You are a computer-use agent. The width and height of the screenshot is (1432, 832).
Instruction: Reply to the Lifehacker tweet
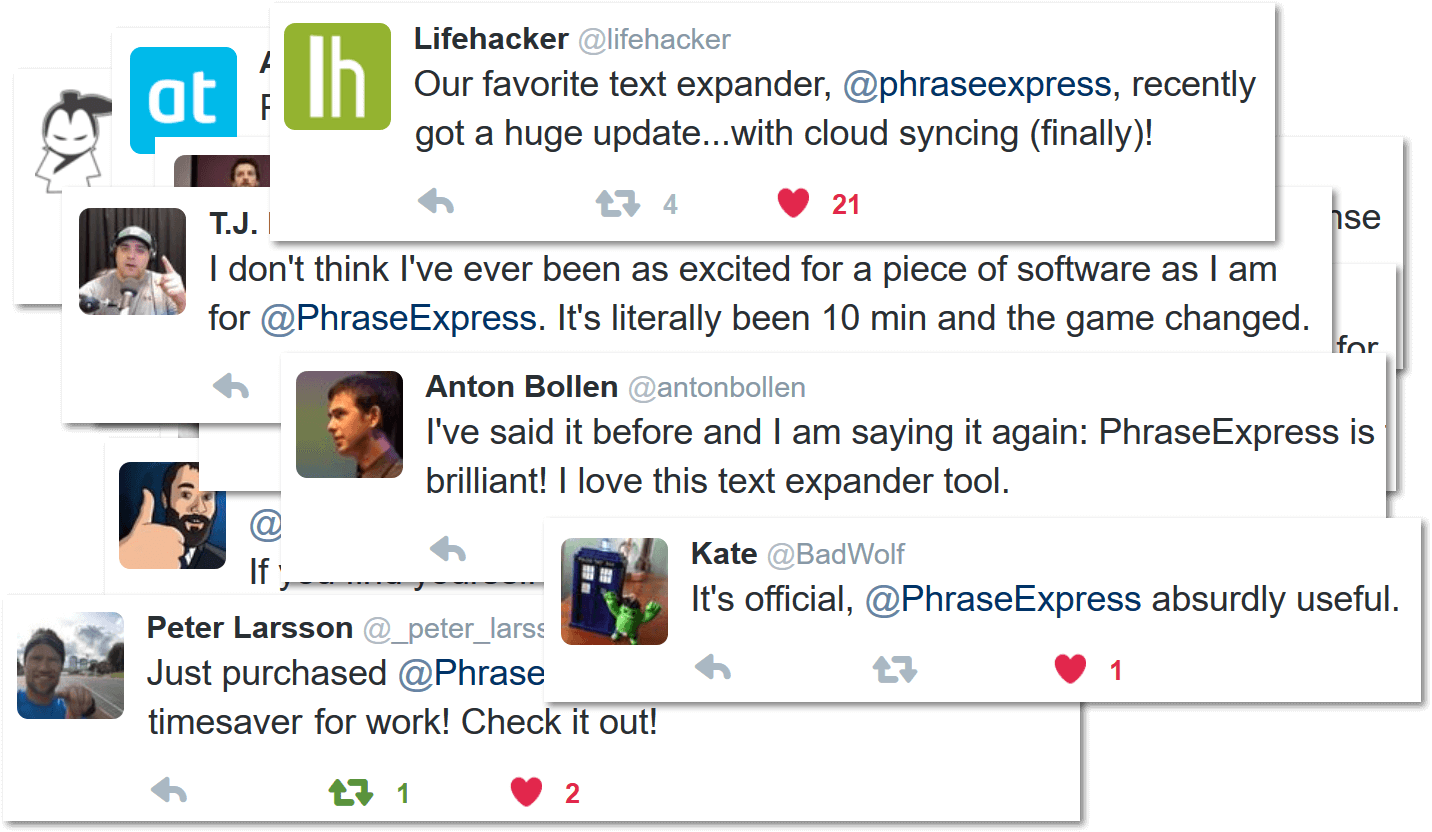436,203
